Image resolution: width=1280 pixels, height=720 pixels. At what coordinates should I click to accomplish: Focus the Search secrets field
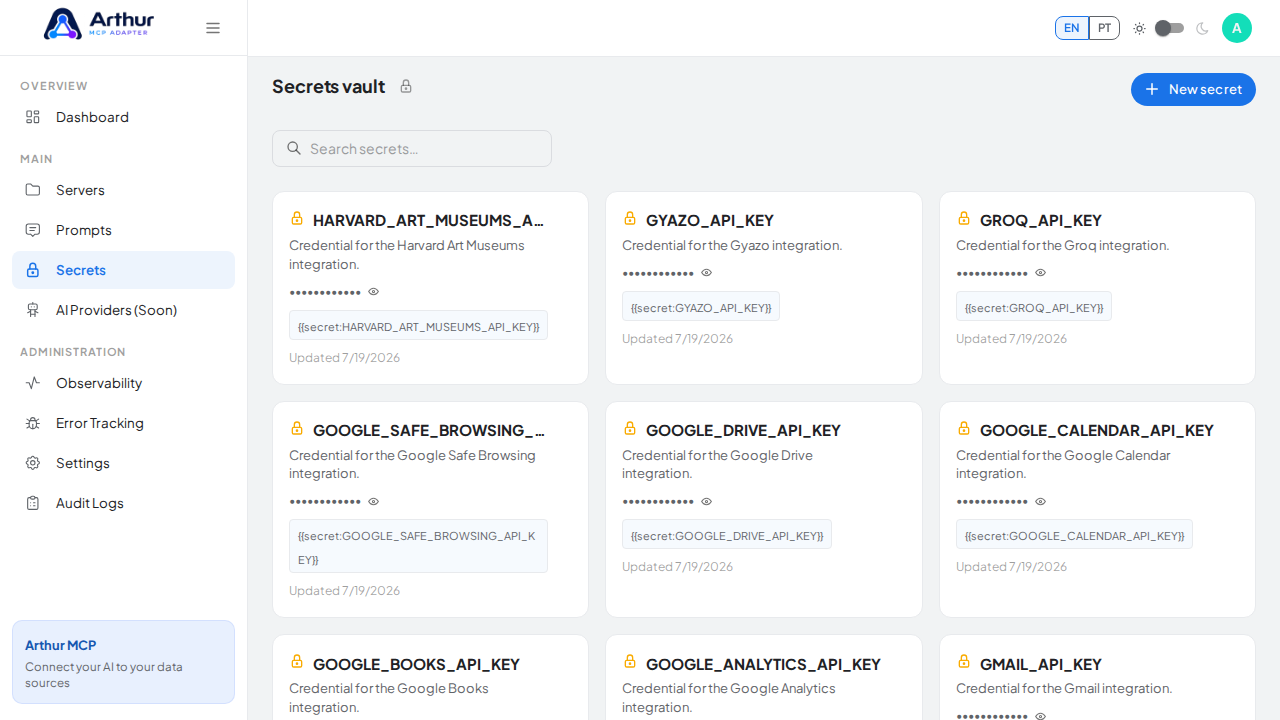[412, 148]
